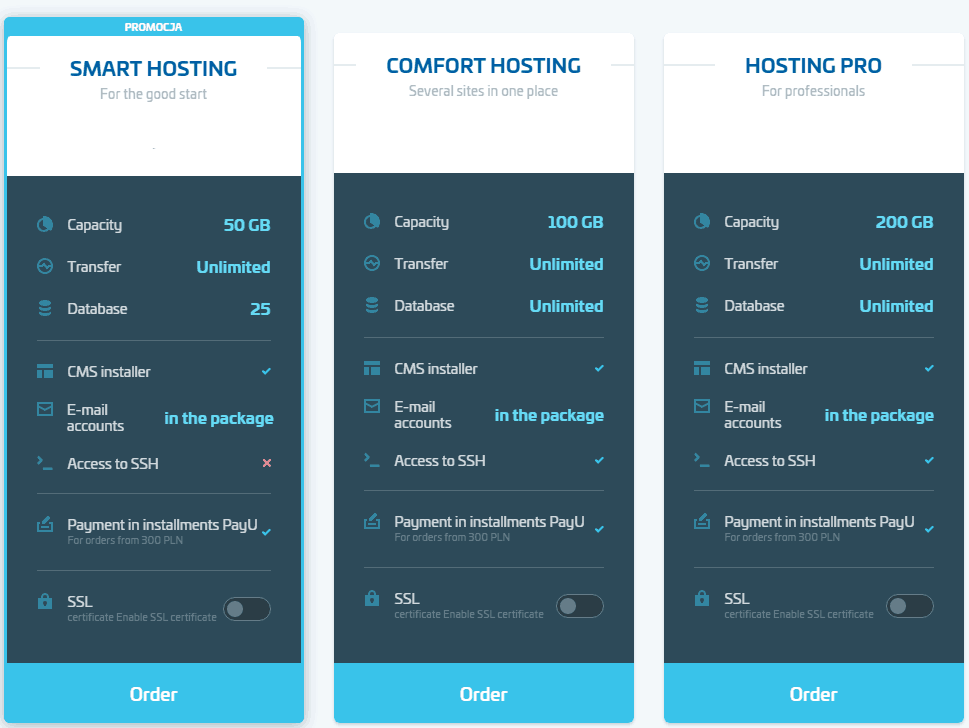This screenshot has width=969, height=728.
Task: Click 'Payment in installments PayU' in Hosting Pro
Action: coord(819,522)
